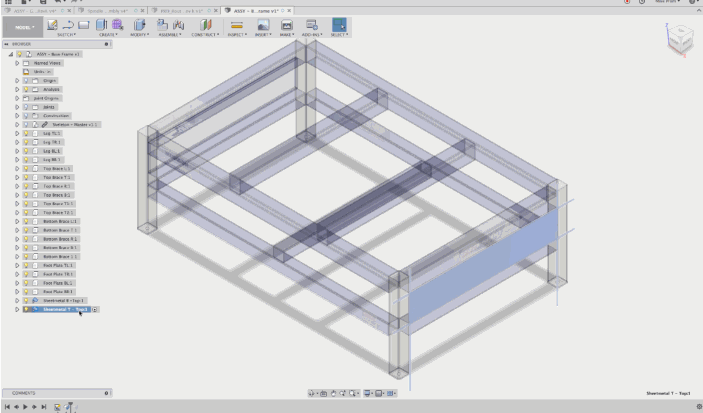703x413 pixels.
Task: Select the Insert image icon
Action: point(263,25)
